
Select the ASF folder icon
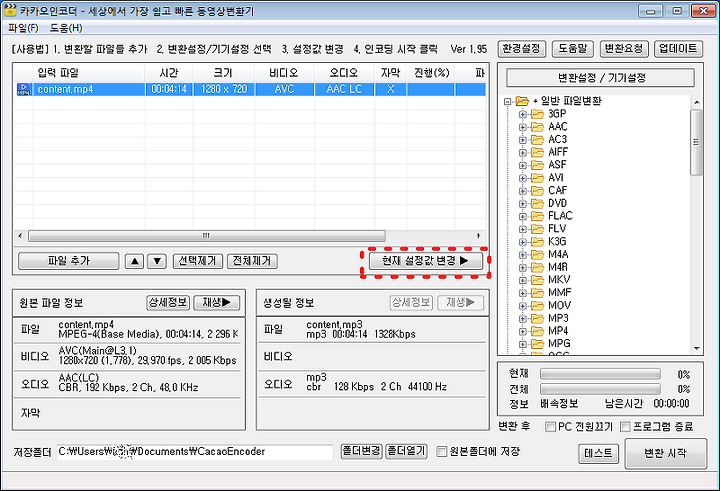click(x=537, y=165)
